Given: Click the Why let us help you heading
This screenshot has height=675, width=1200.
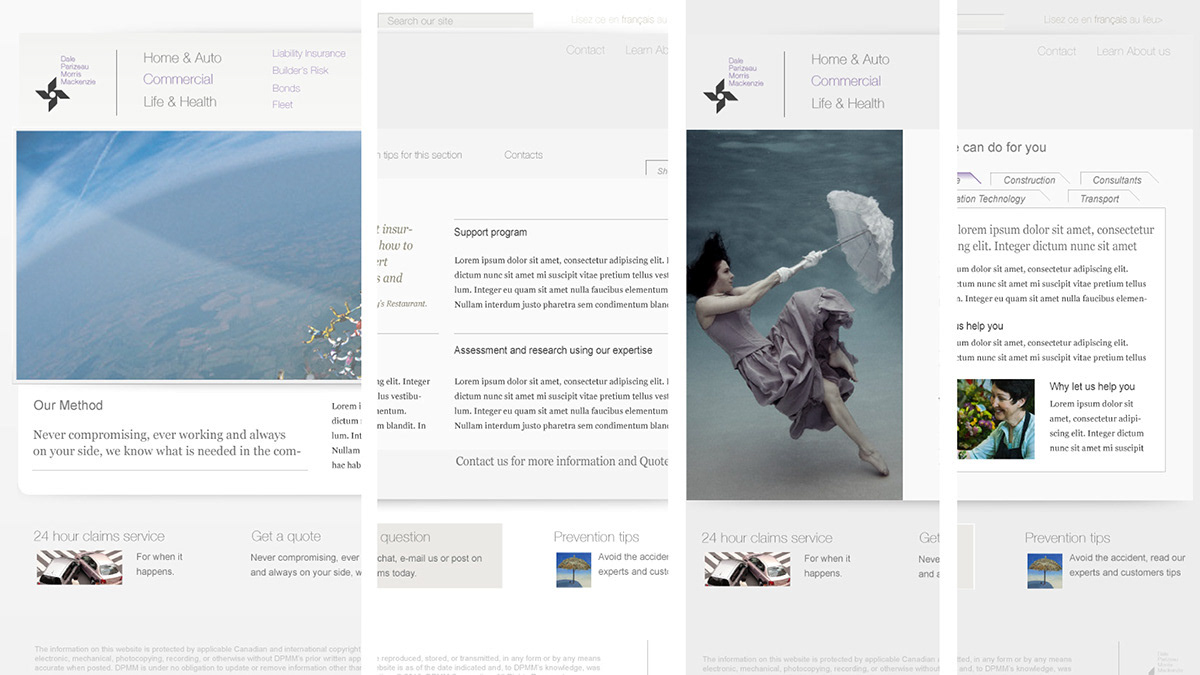Looking at the screenshot, I should (x=1092, y=387).
